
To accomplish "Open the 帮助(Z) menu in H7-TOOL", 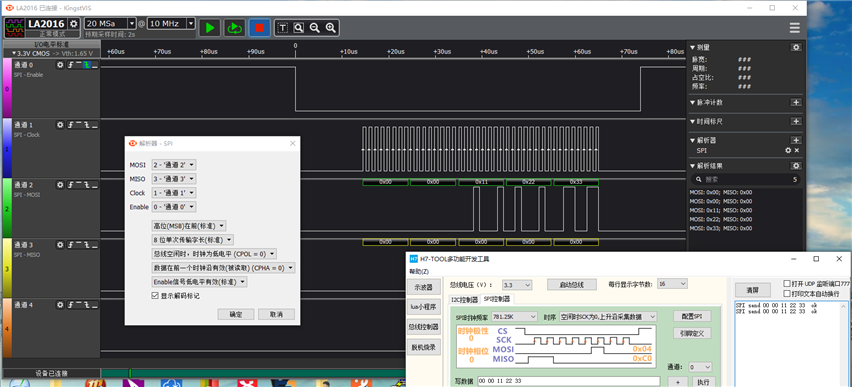I will pyautogui.click(x=419, y=271).
